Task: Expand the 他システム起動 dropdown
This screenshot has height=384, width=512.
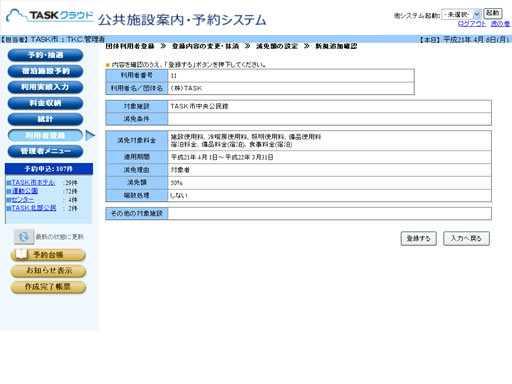Action: [461, 14]
